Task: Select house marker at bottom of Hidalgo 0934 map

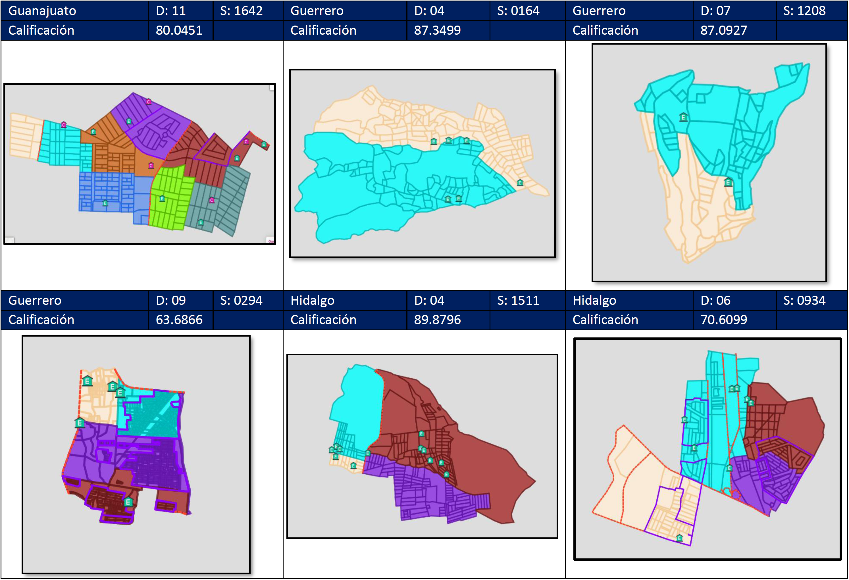Action: (x=679, y=538)
